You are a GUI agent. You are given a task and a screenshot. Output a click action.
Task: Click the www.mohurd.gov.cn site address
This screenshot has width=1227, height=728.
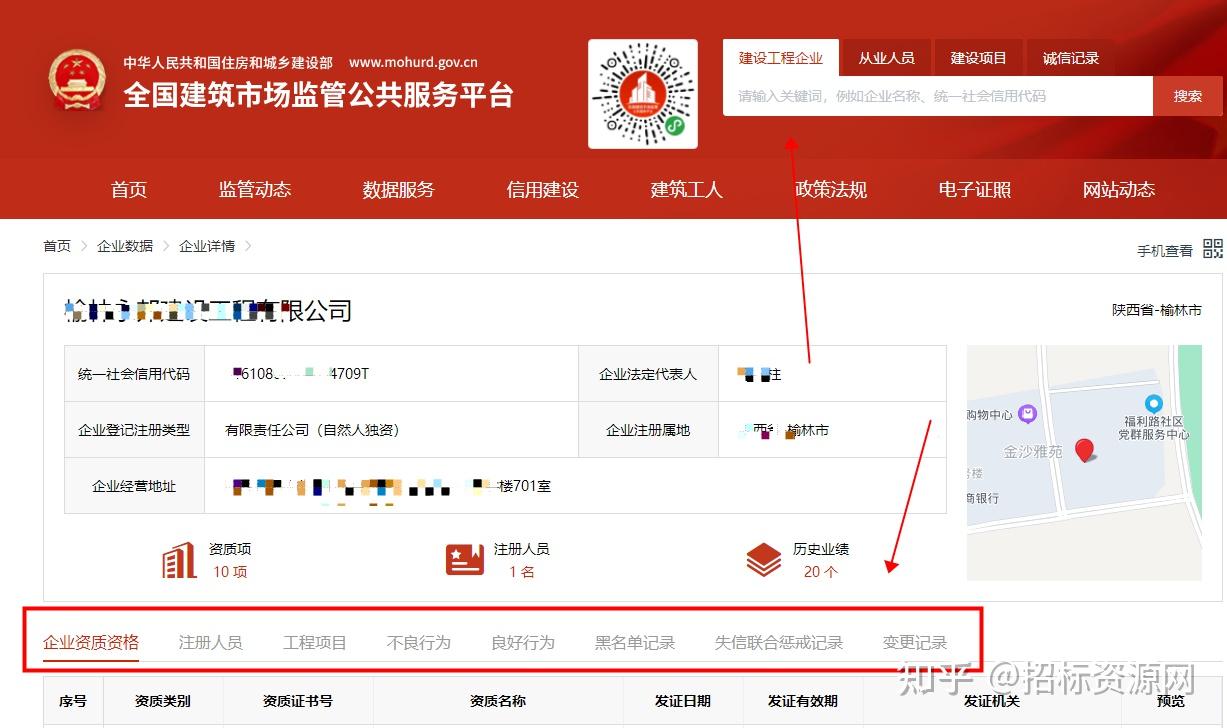413,62
